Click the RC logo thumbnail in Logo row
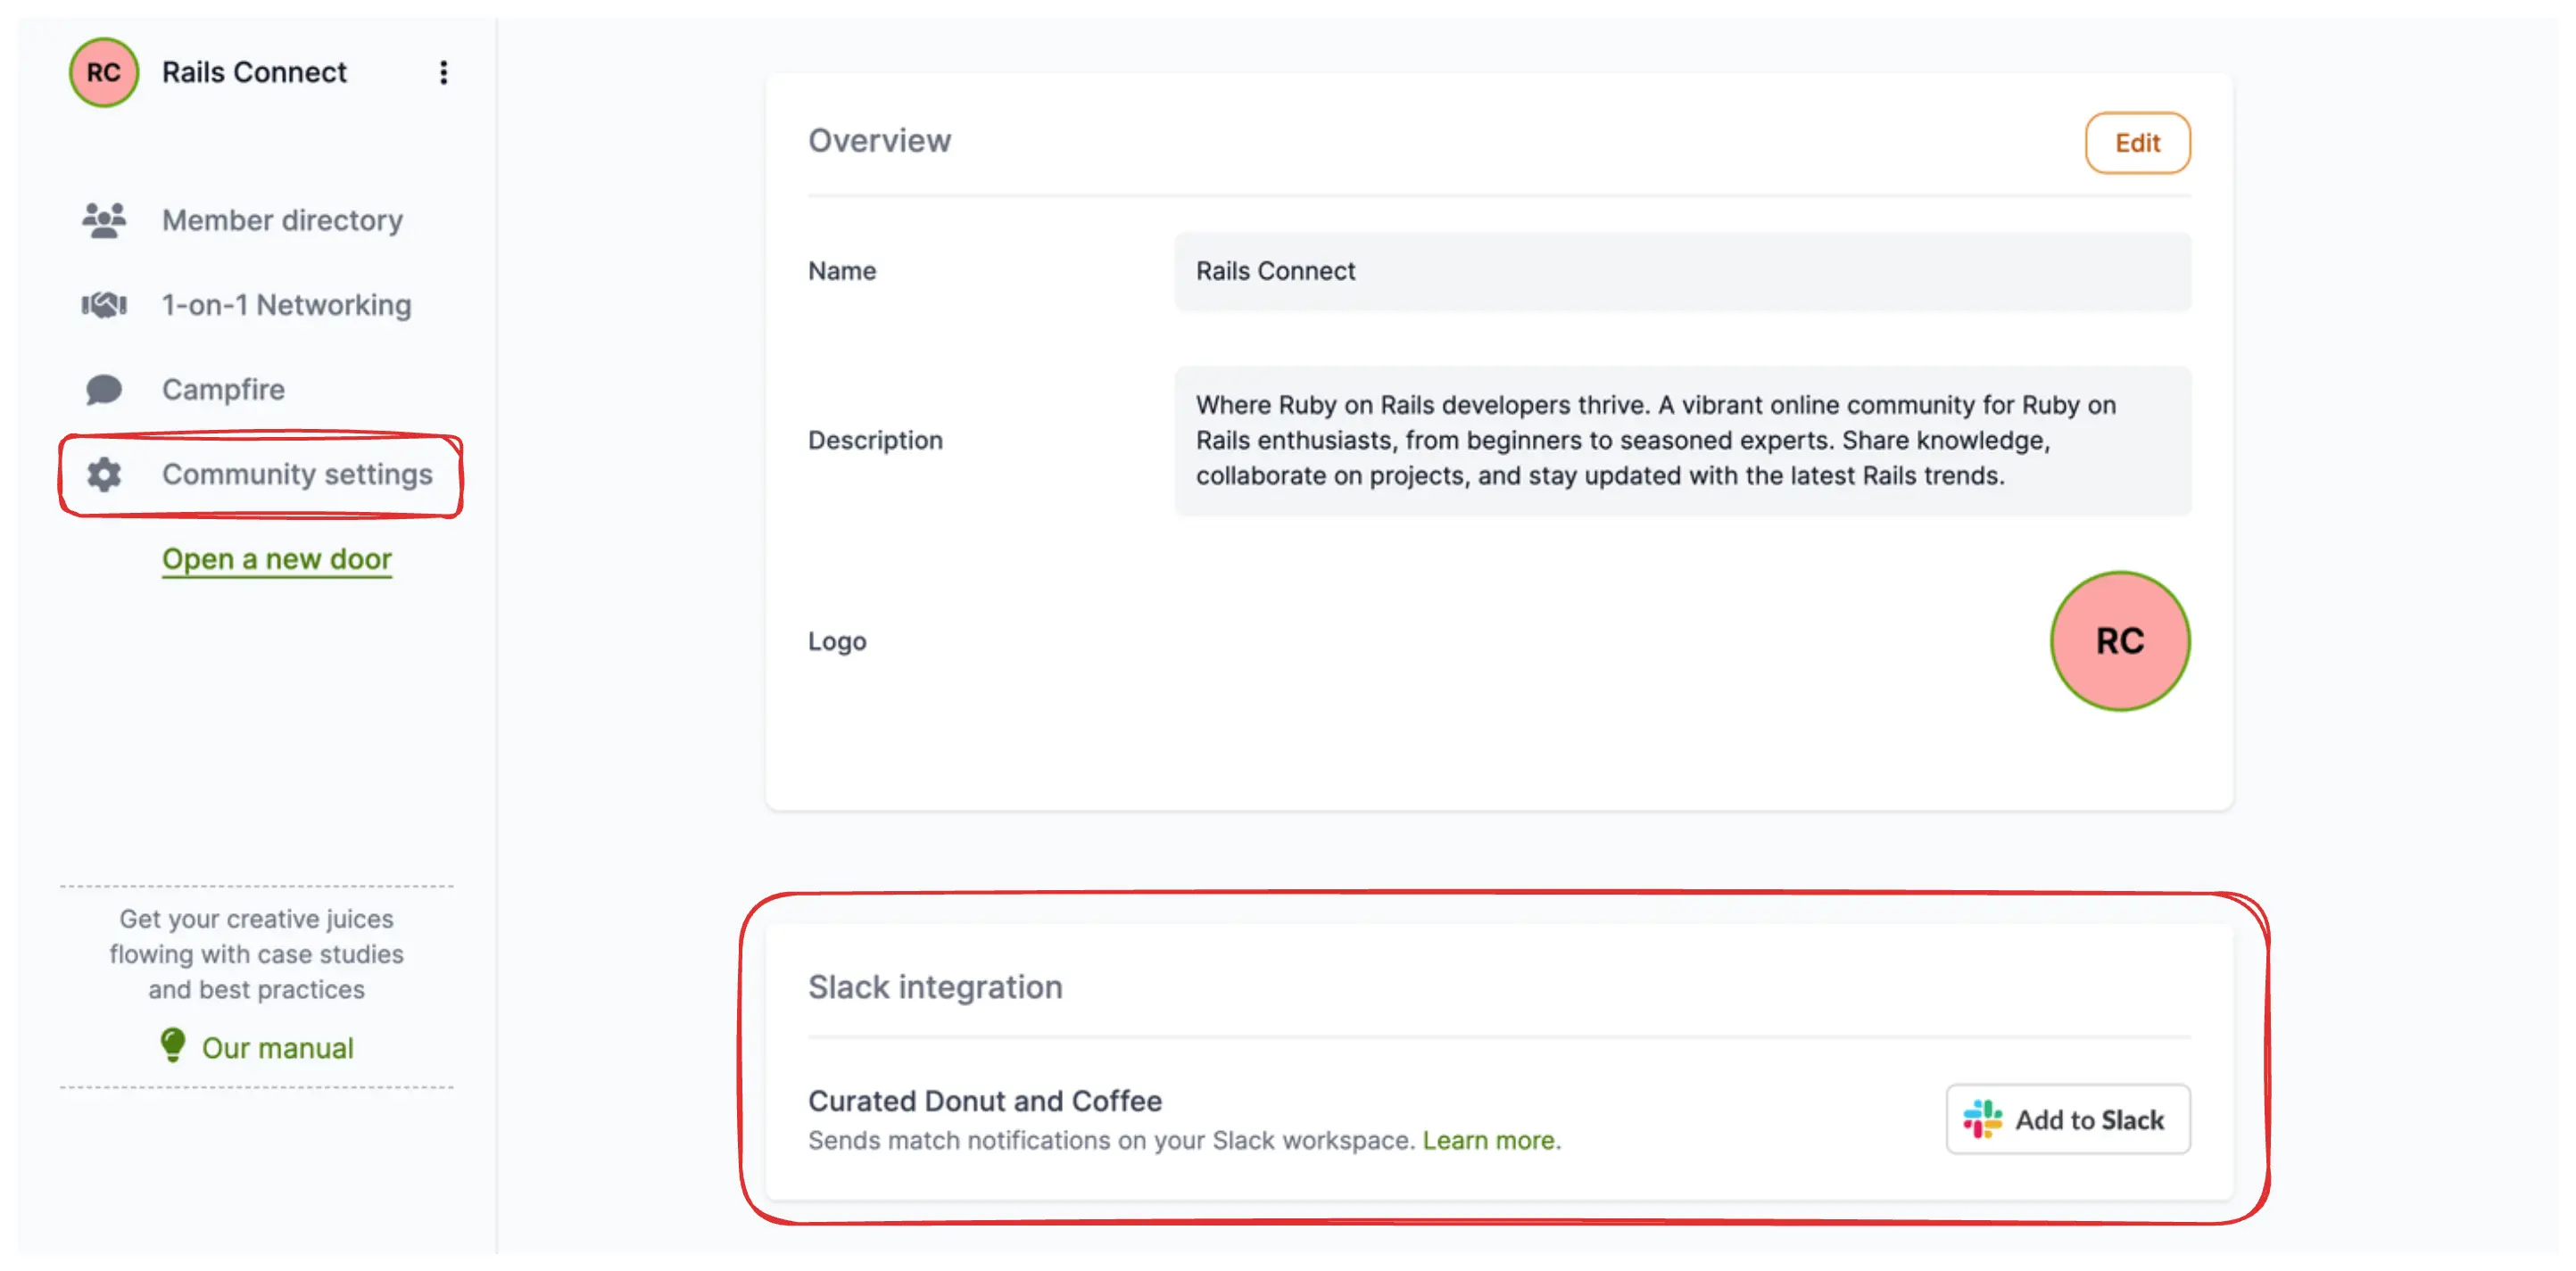Screen dimensions: 2576x1271 pyautogui.click(x=2121, y=639)
